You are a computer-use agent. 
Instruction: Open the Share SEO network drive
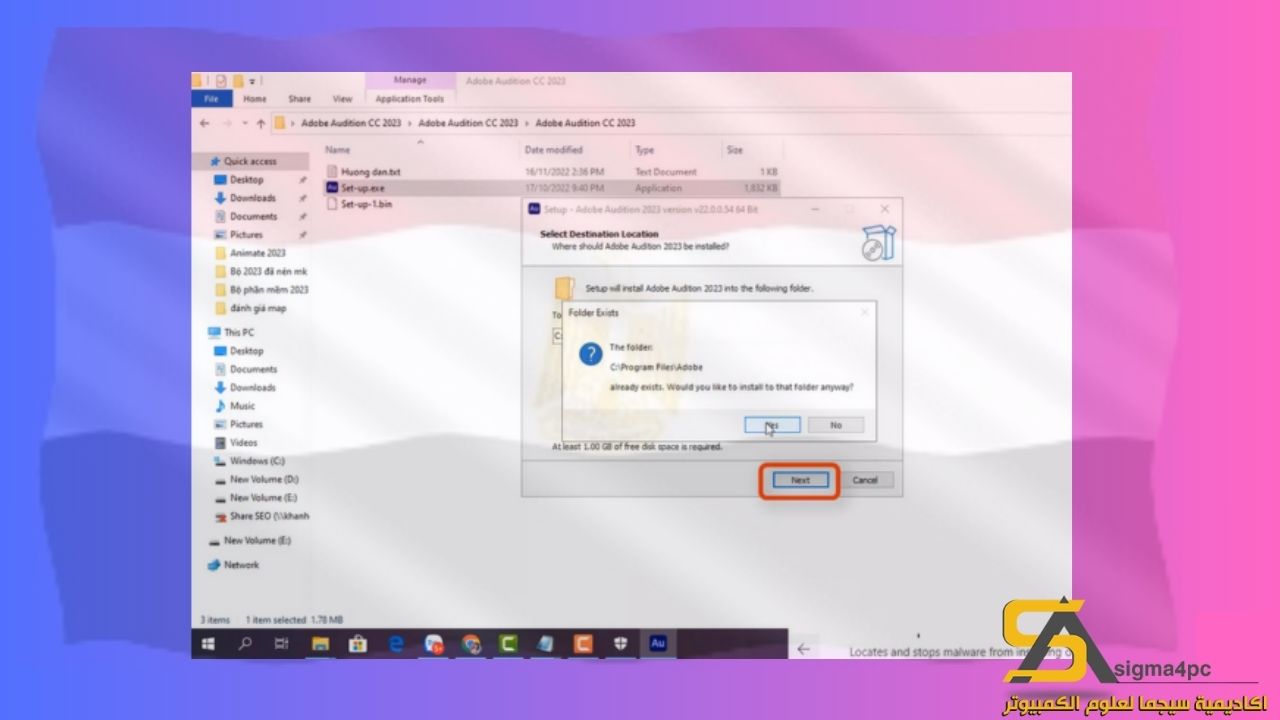(269, 516)
